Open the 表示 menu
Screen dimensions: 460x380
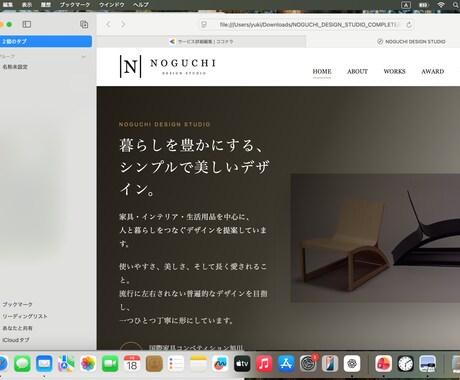coord(27,5)
